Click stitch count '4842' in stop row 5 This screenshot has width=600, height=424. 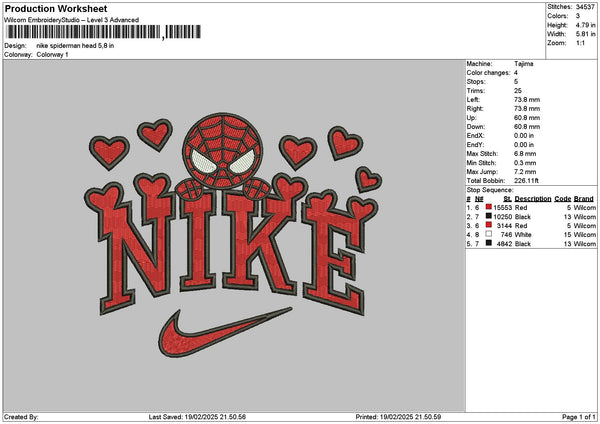504,244
